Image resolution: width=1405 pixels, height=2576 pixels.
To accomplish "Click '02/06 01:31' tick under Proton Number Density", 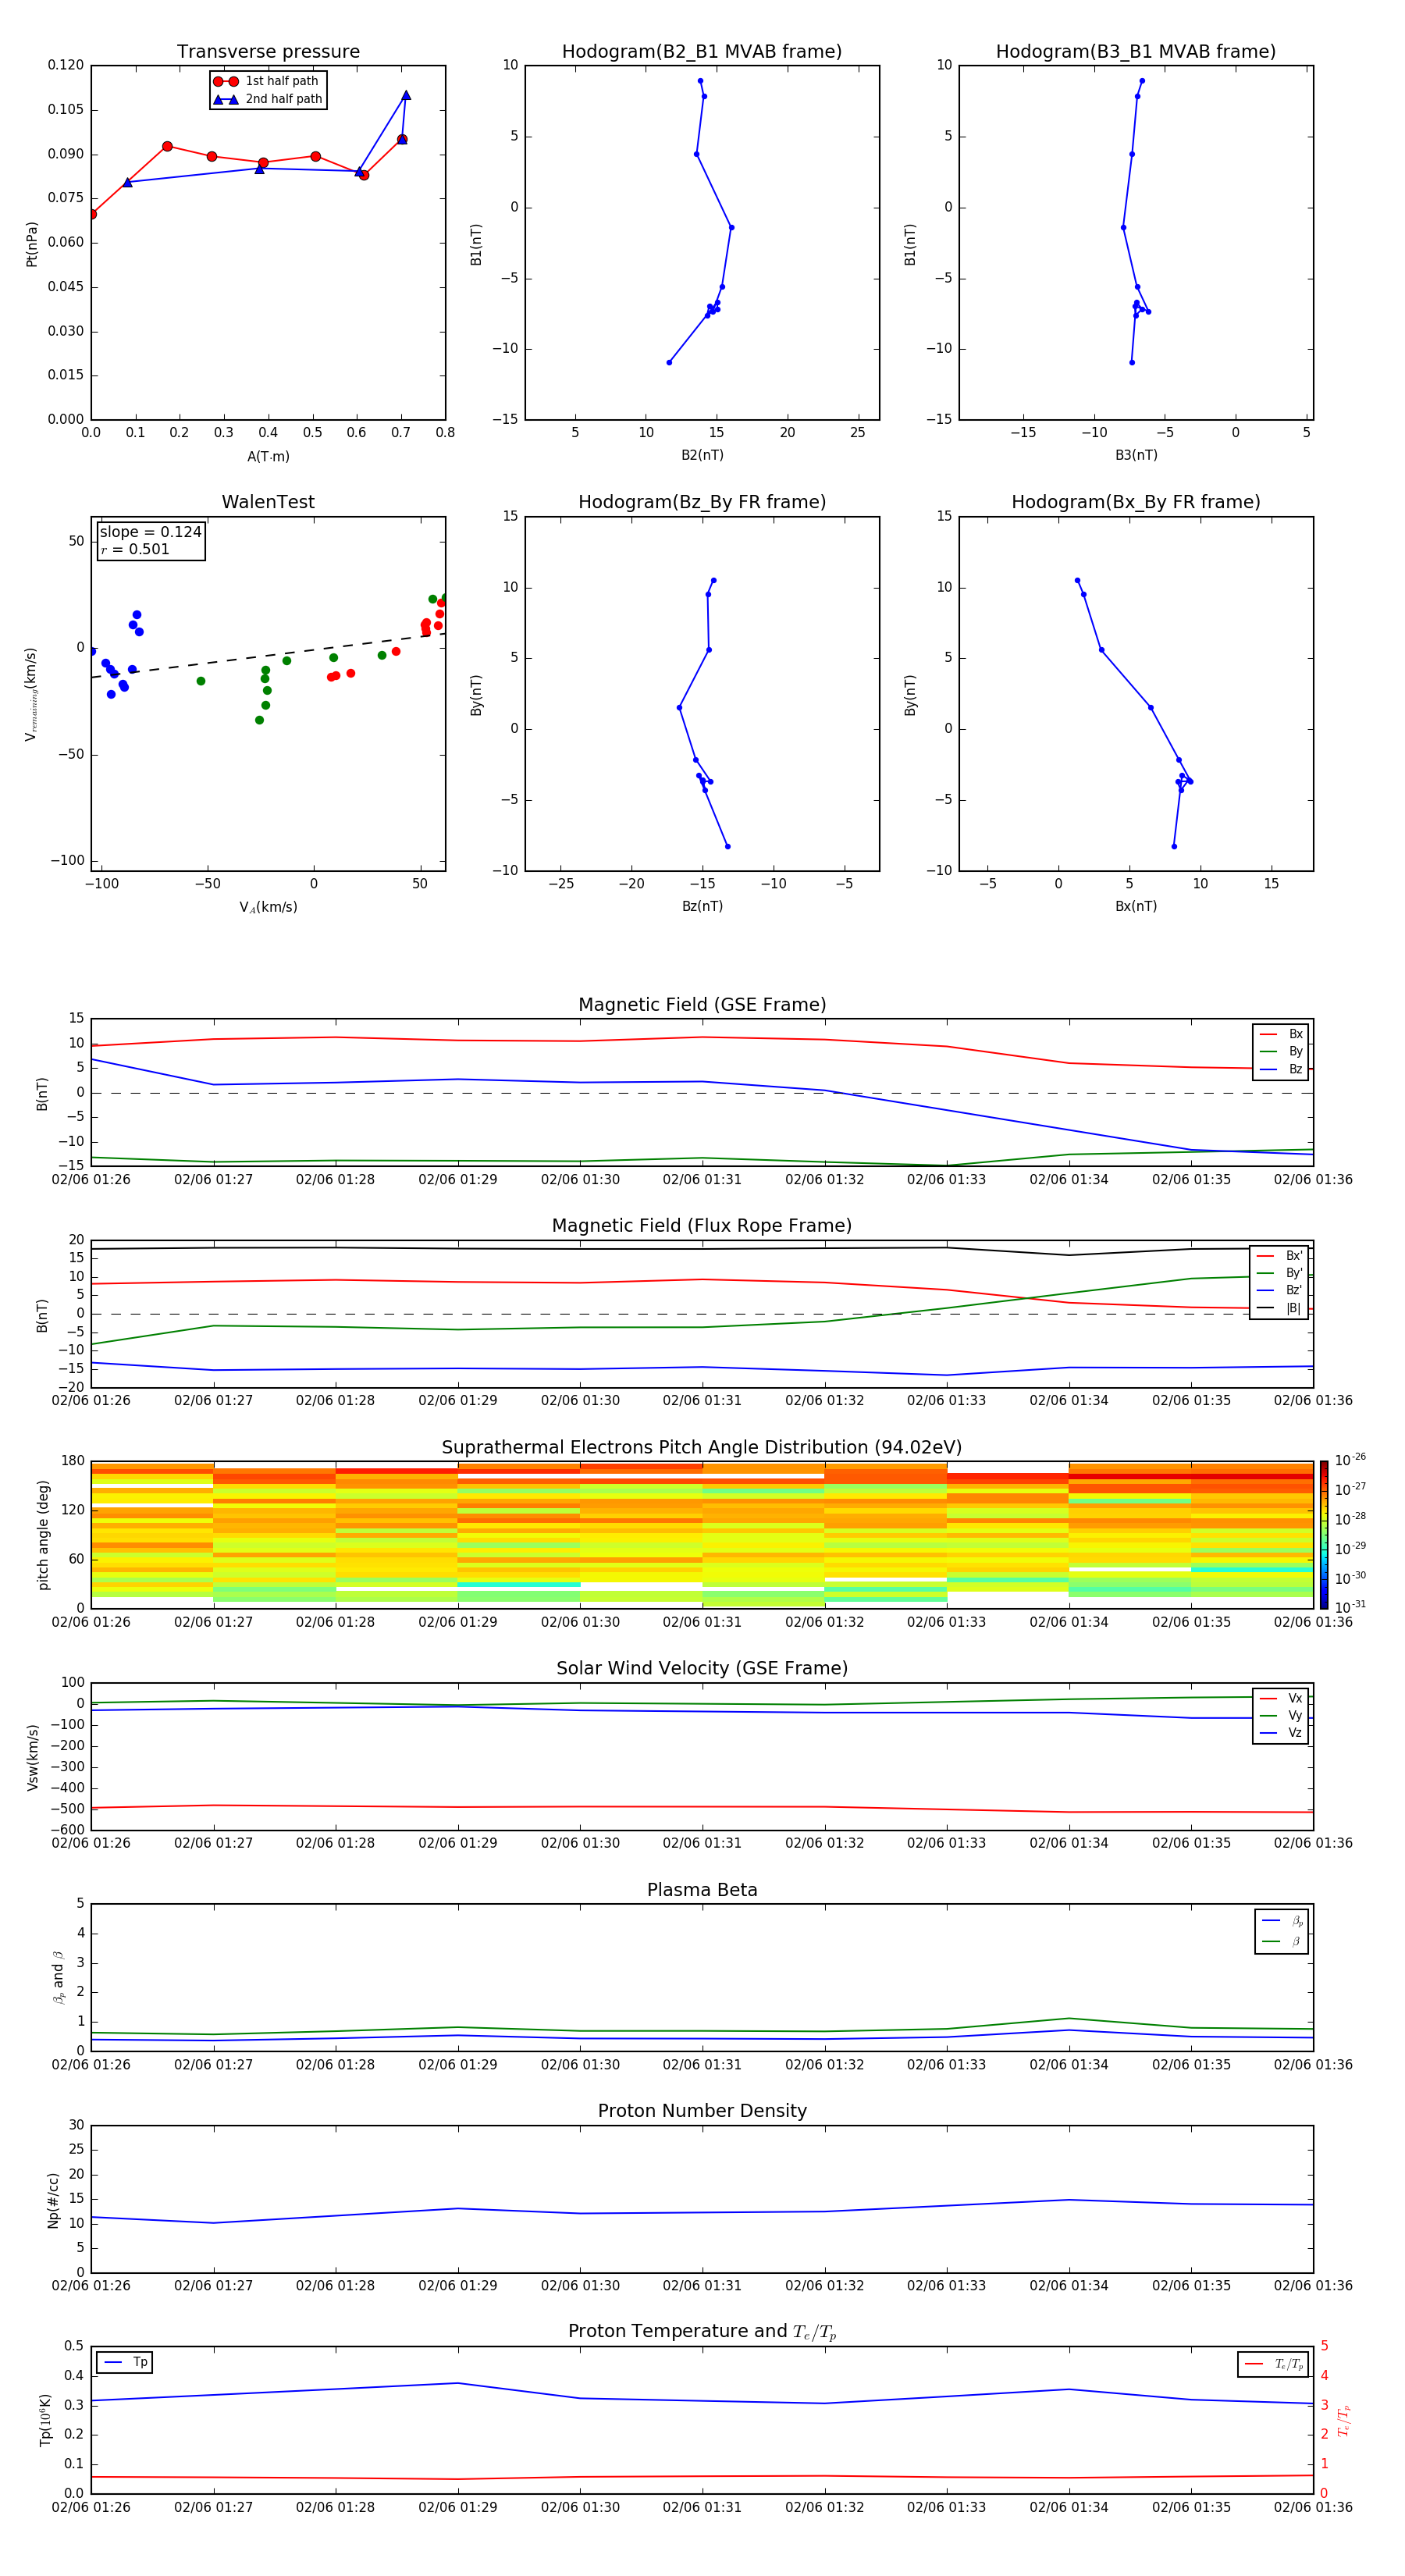I will [702, 2286].
